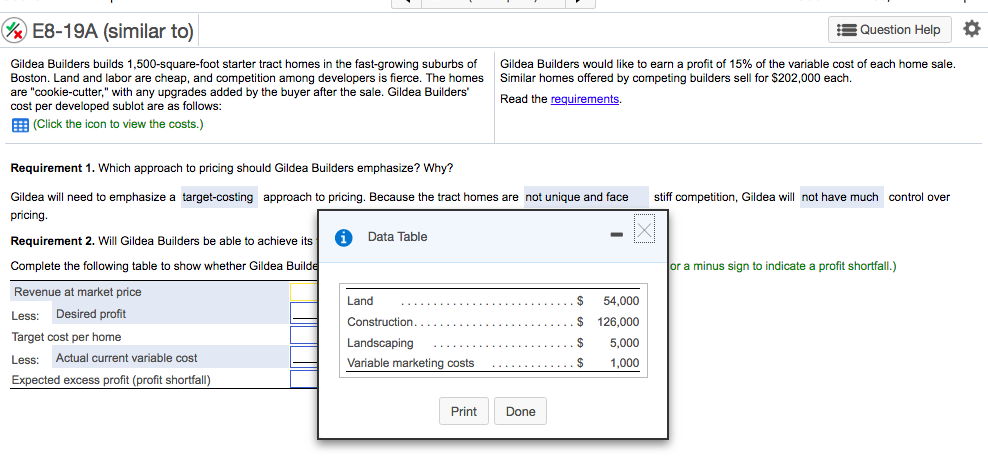Close the Data Table dialog

pyautogui.click(x=644, y=229)
